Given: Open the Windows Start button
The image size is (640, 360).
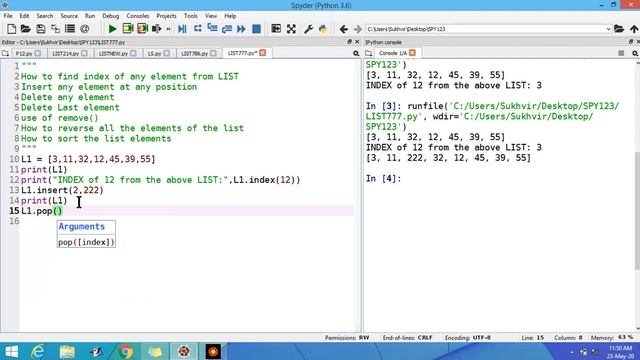Looking at the screenshot, I should click(11, 351).
